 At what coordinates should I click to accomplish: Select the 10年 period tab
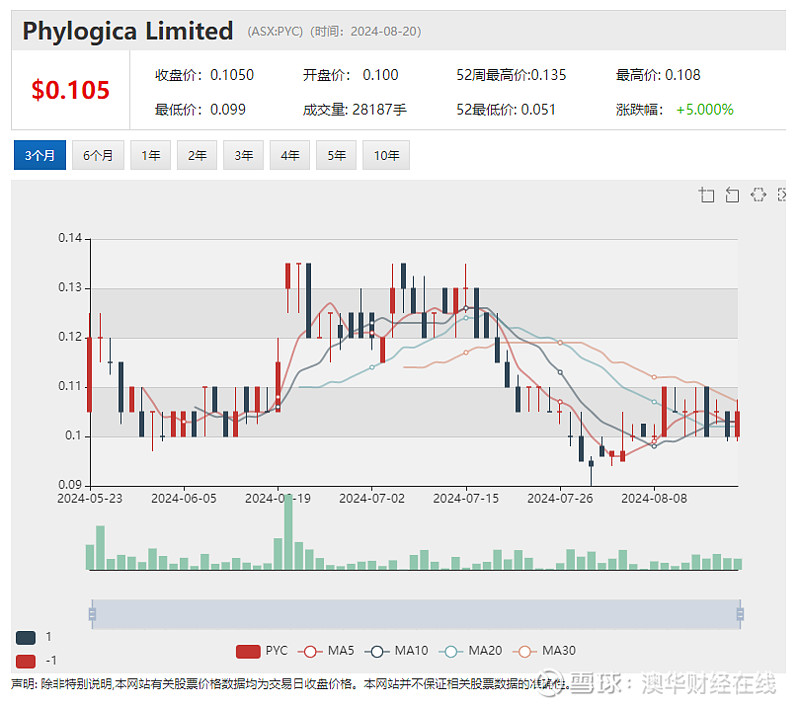386,155
